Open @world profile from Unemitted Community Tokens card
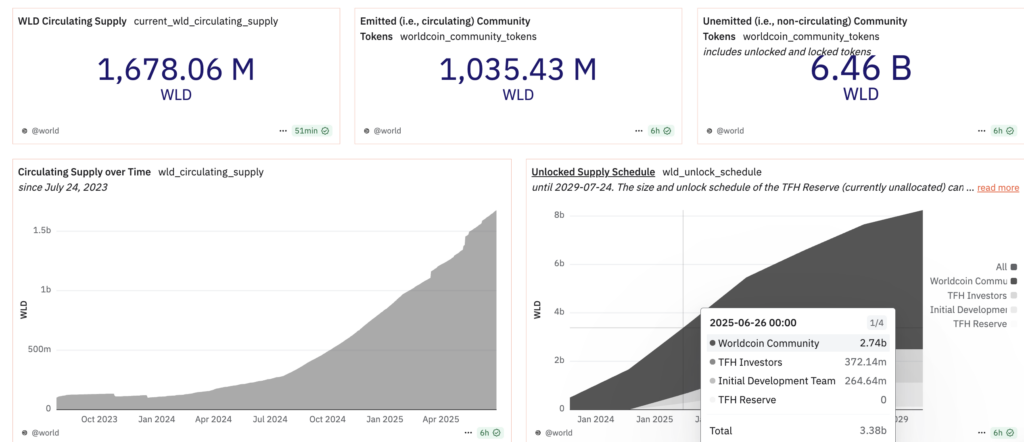Image resolution: width=1024 pixels, height=442 pixels. tap(726, 131)
